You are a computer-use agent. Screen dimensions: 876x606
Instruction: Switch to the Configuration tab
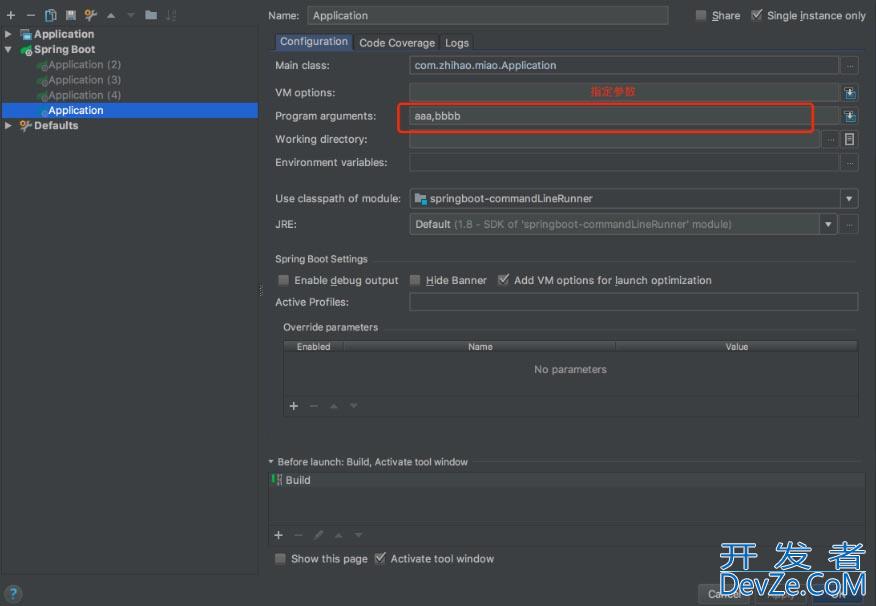click(314, 42)
